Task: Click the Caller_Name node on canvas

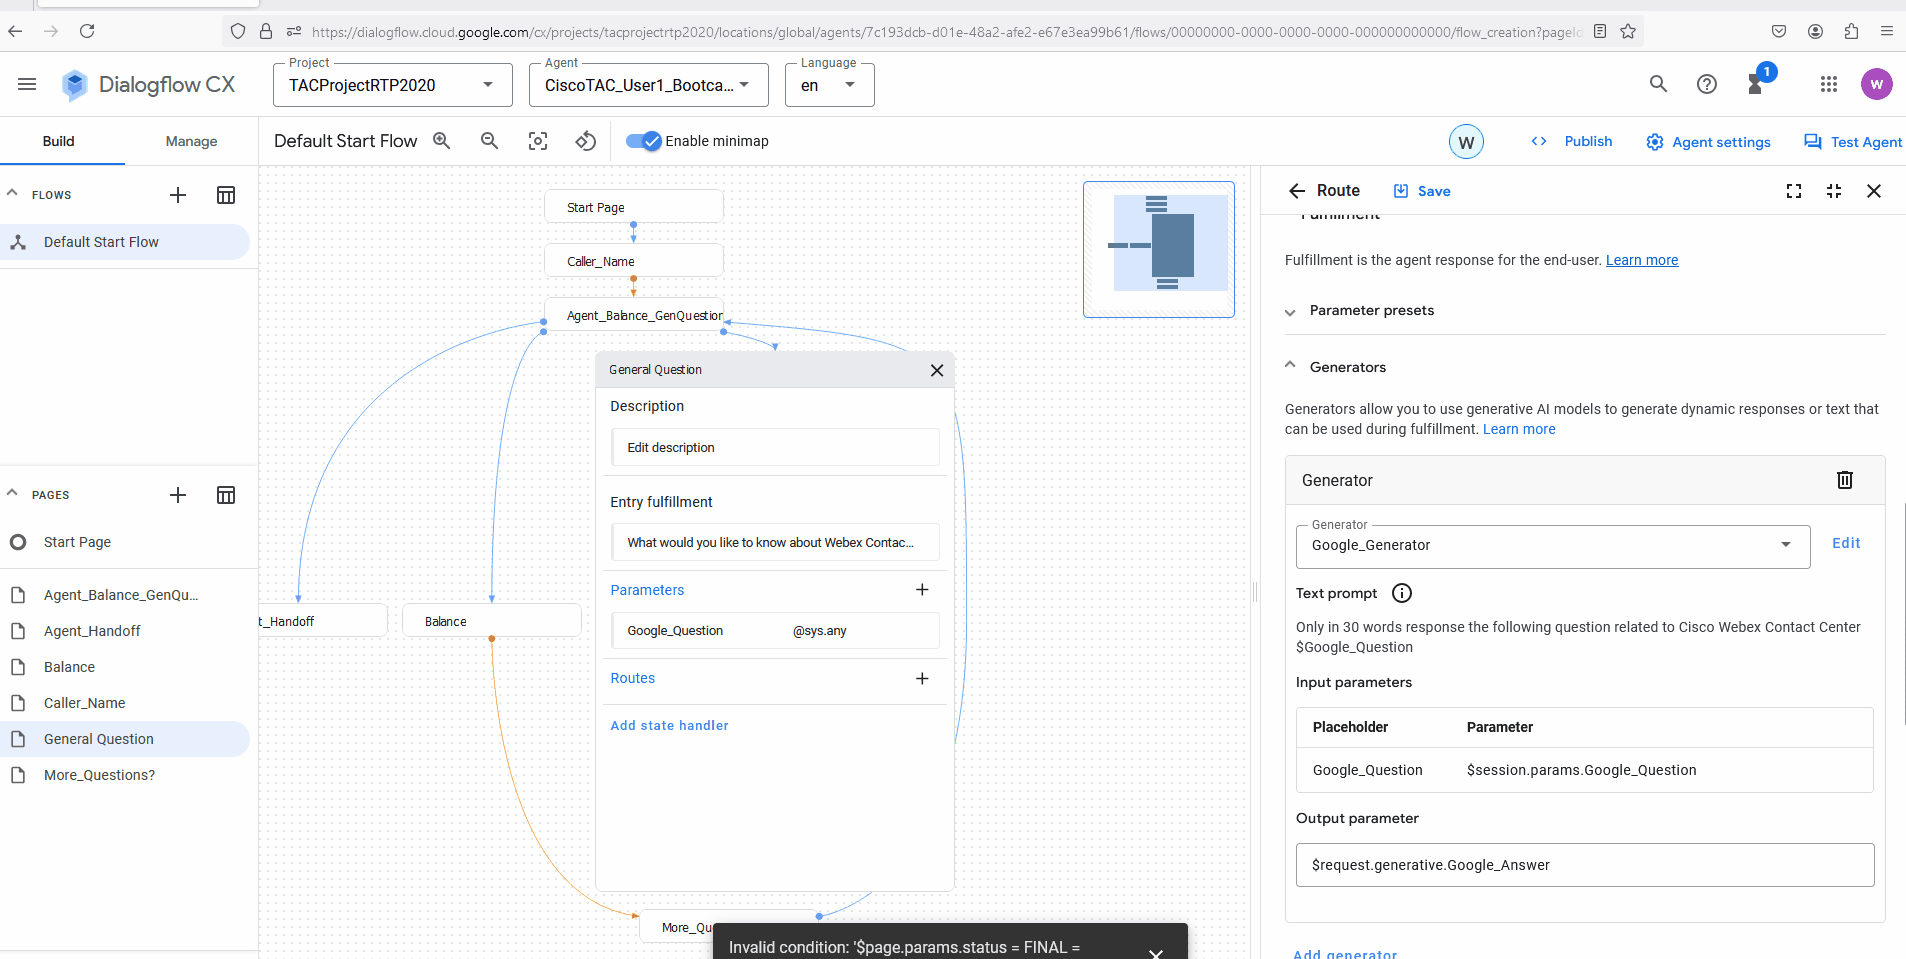Action: (x=633, y=261)
